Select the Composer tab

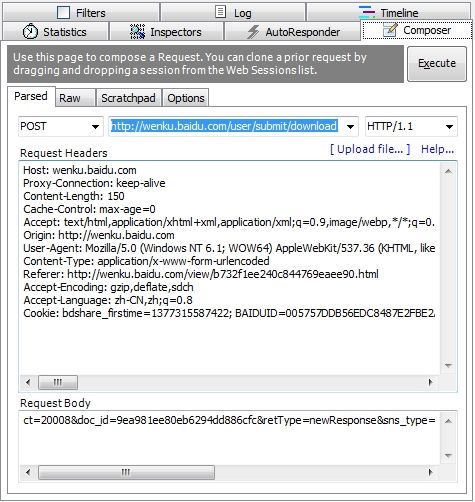click(x=417, y=30)
